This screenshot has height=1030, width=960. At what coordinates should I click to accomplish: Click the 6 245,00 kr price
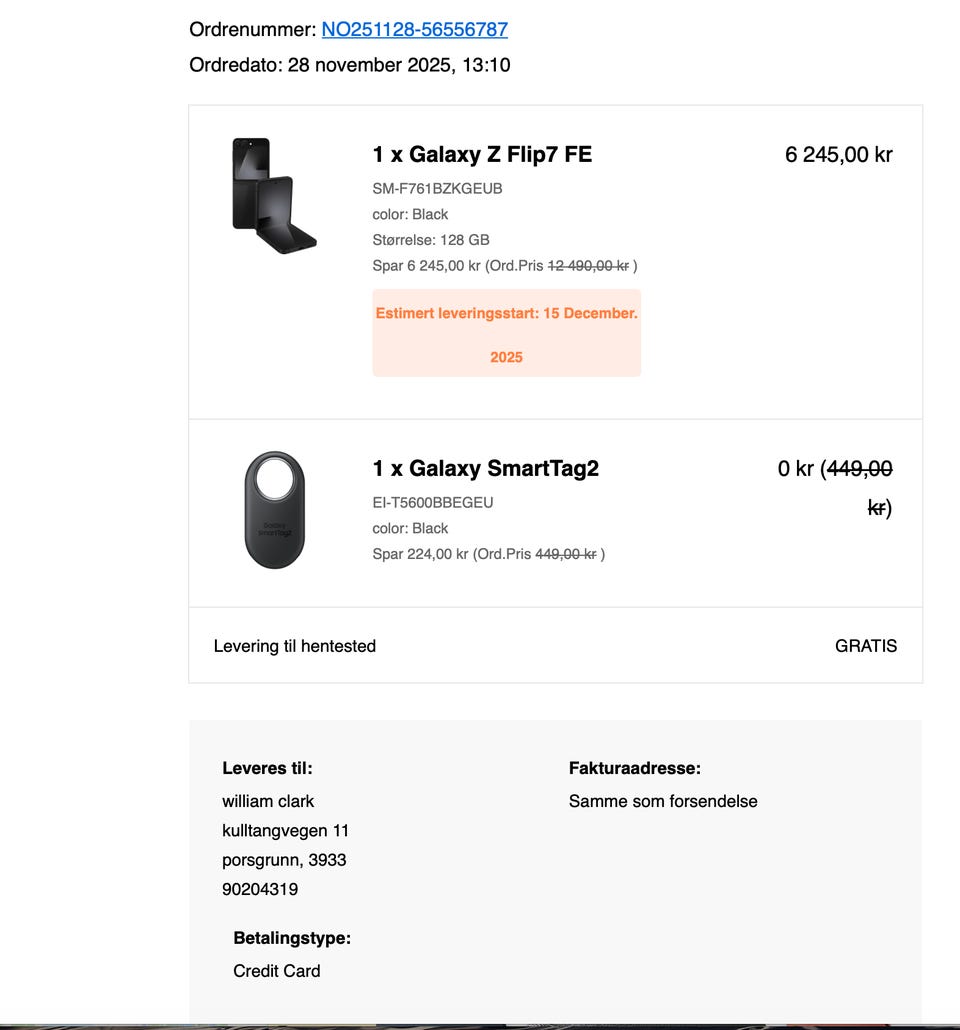[838, 154]
